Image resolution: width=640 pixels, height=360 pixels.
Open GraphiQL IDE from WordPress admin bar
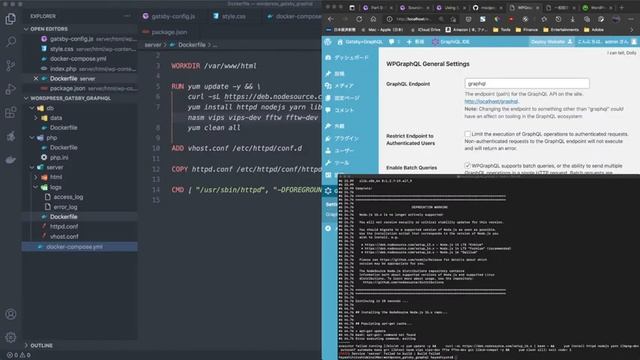(451, 42)
